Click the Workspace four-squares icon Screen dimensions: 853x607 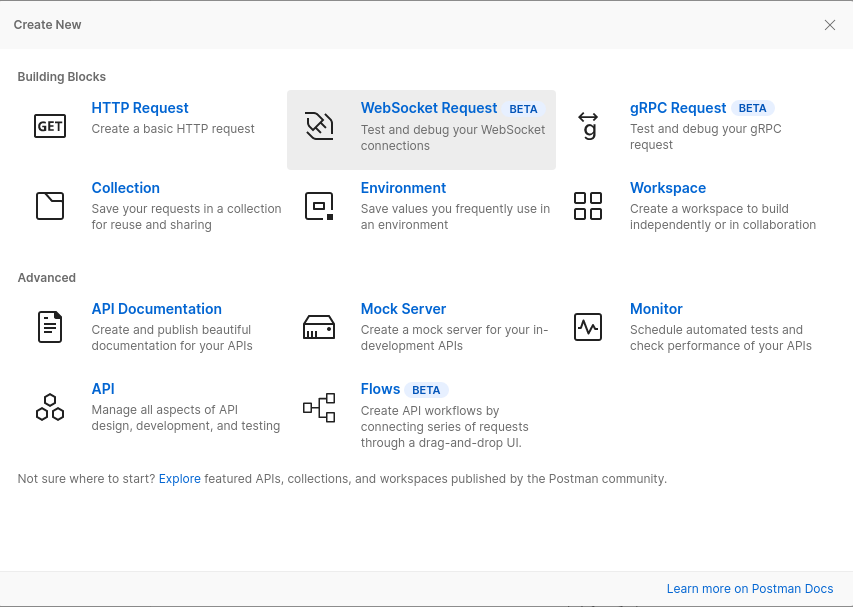588,206
